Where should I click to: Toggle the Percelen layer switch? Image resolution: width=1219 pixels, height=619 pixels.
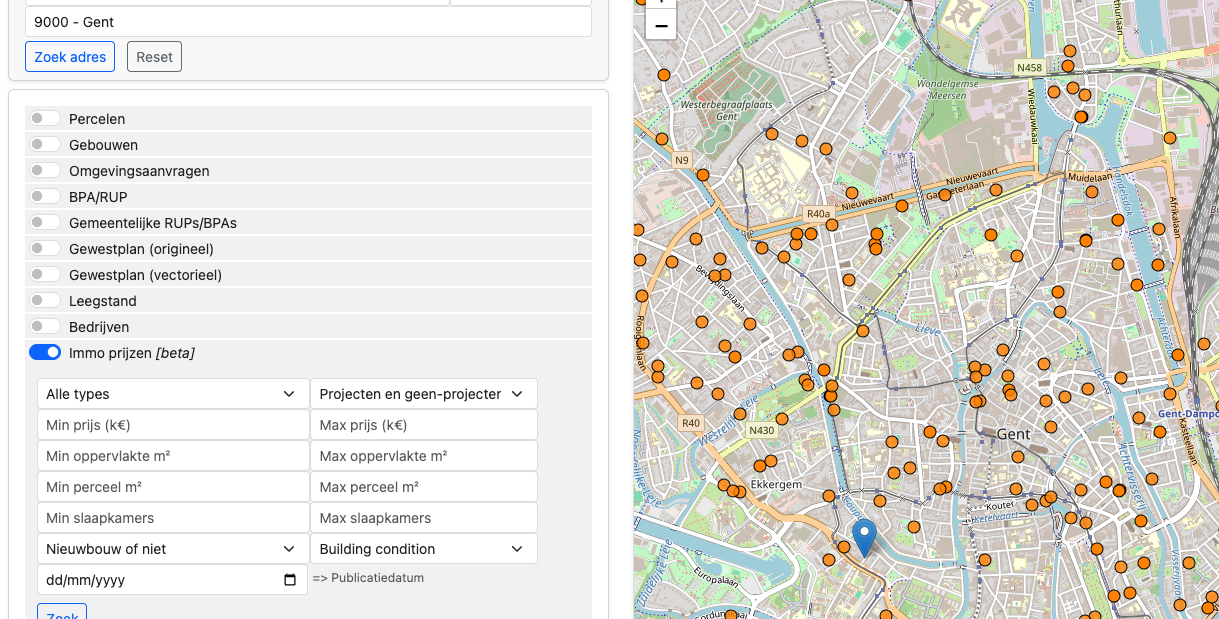pos(45,118)
